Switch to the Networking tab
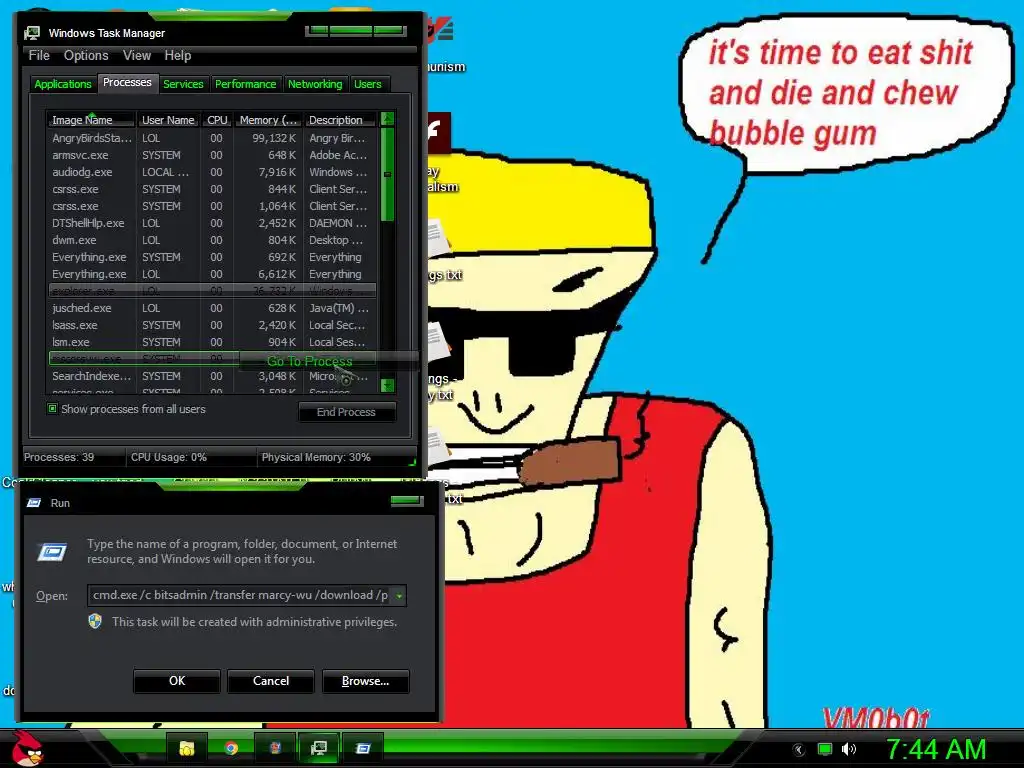1024x768 pixels. tap(315, 84)
